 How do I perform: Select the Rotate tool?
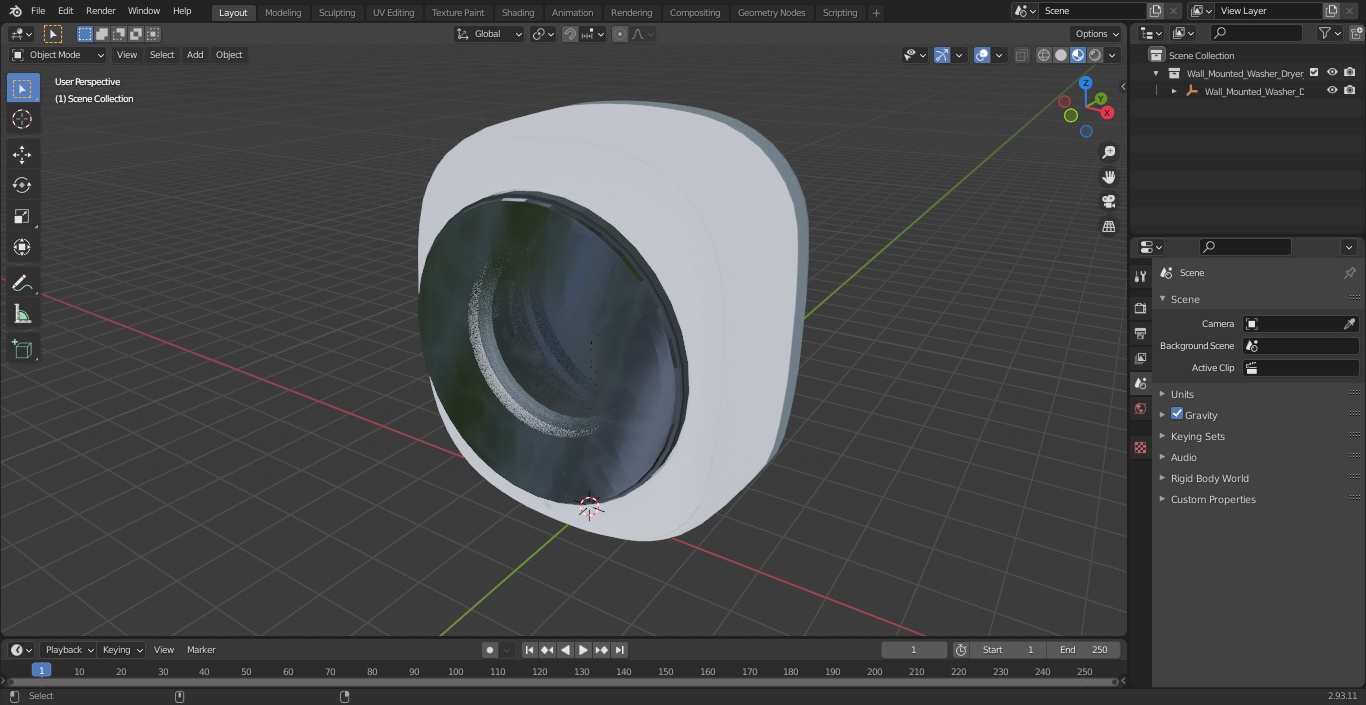(x=22, y=185)
